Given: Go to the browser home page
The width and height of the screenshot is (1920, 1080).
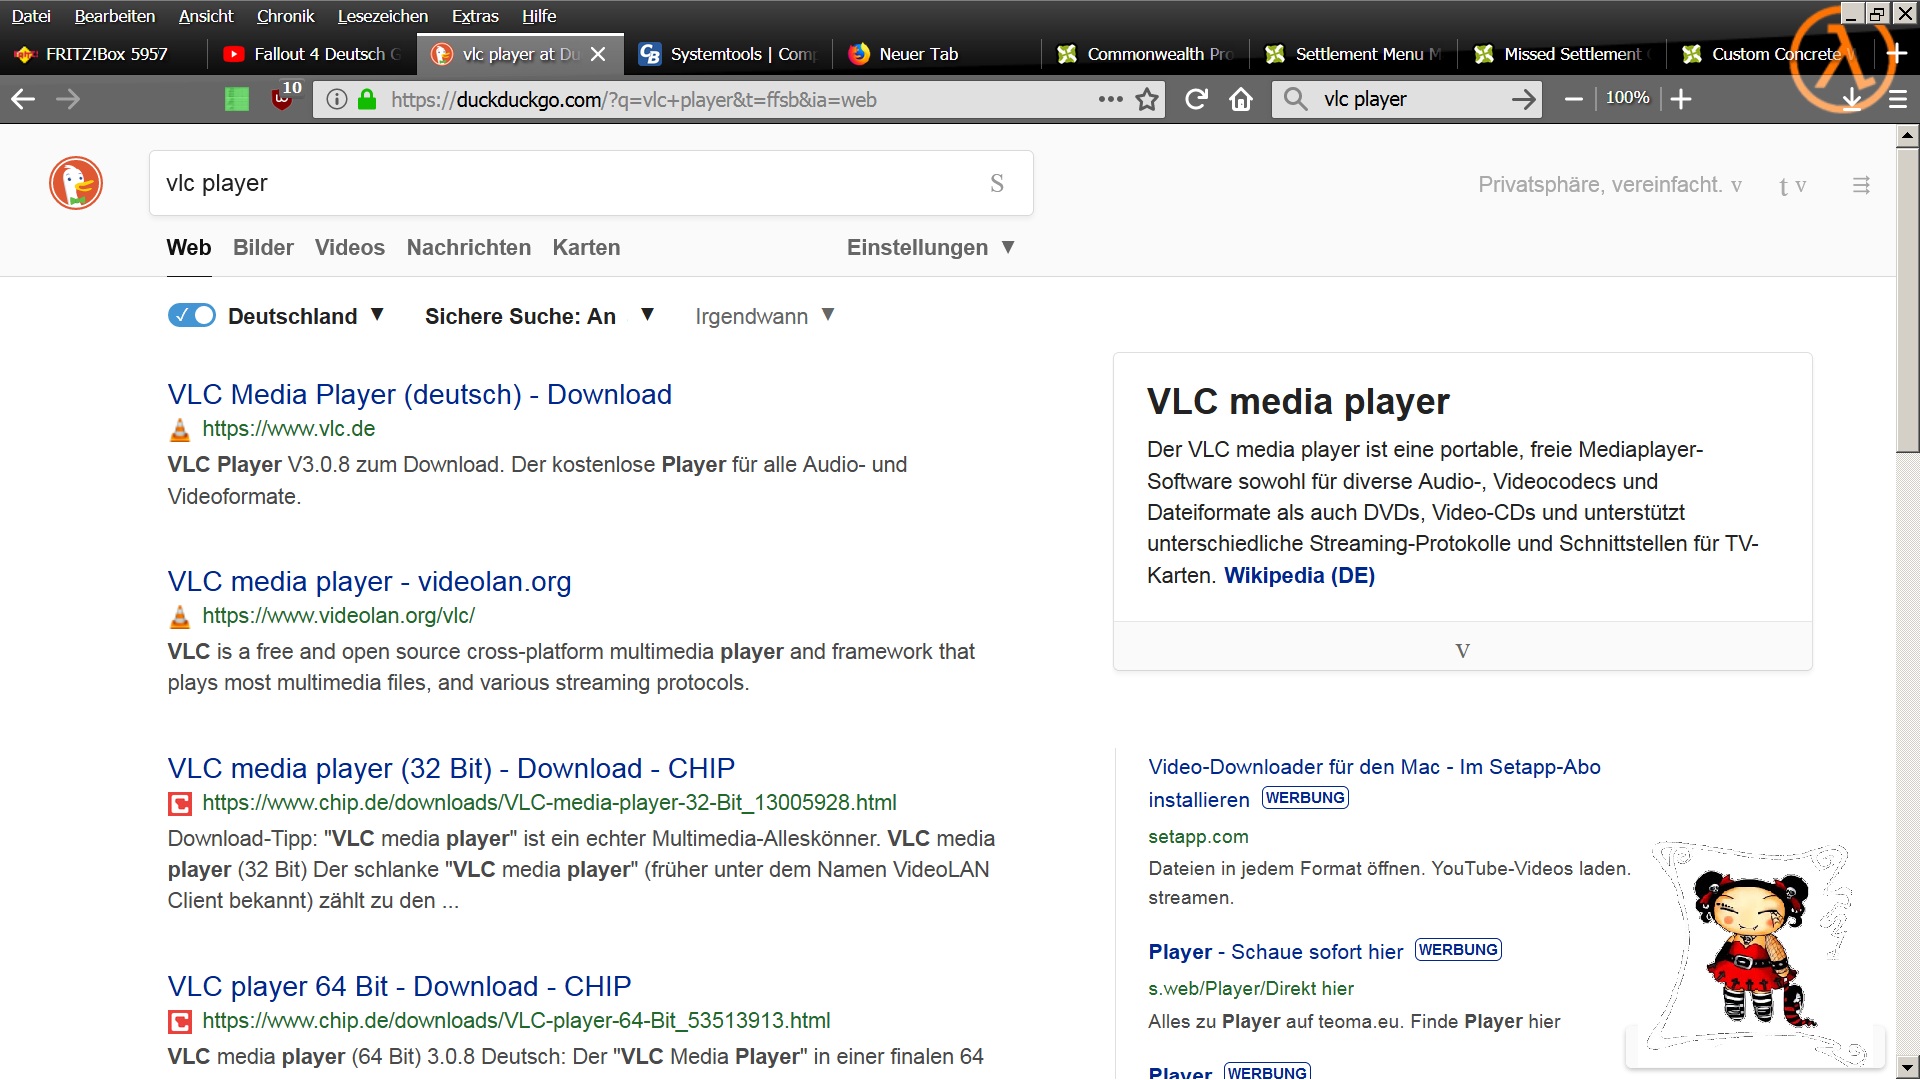Looking at the screenshot, I should click(x=1241, y=99).
